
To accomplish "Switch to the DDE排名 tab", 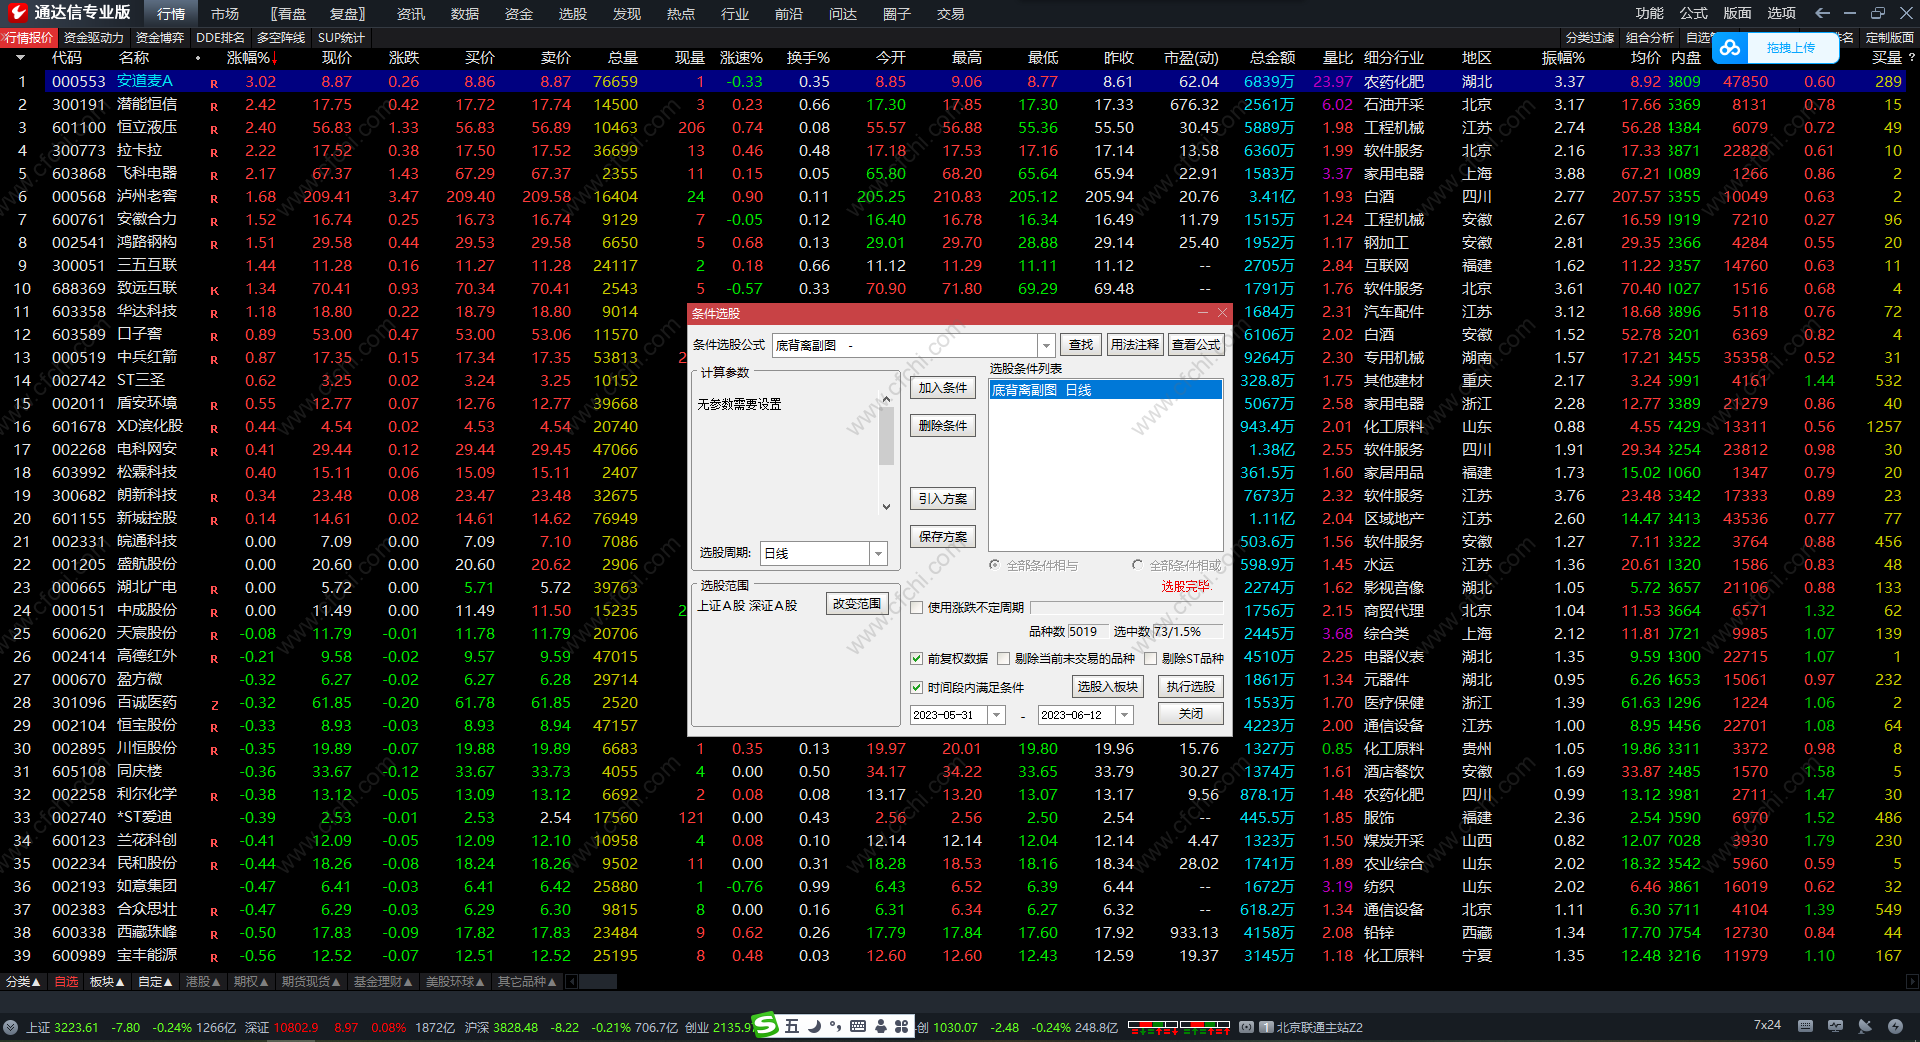I will point(220,38).
